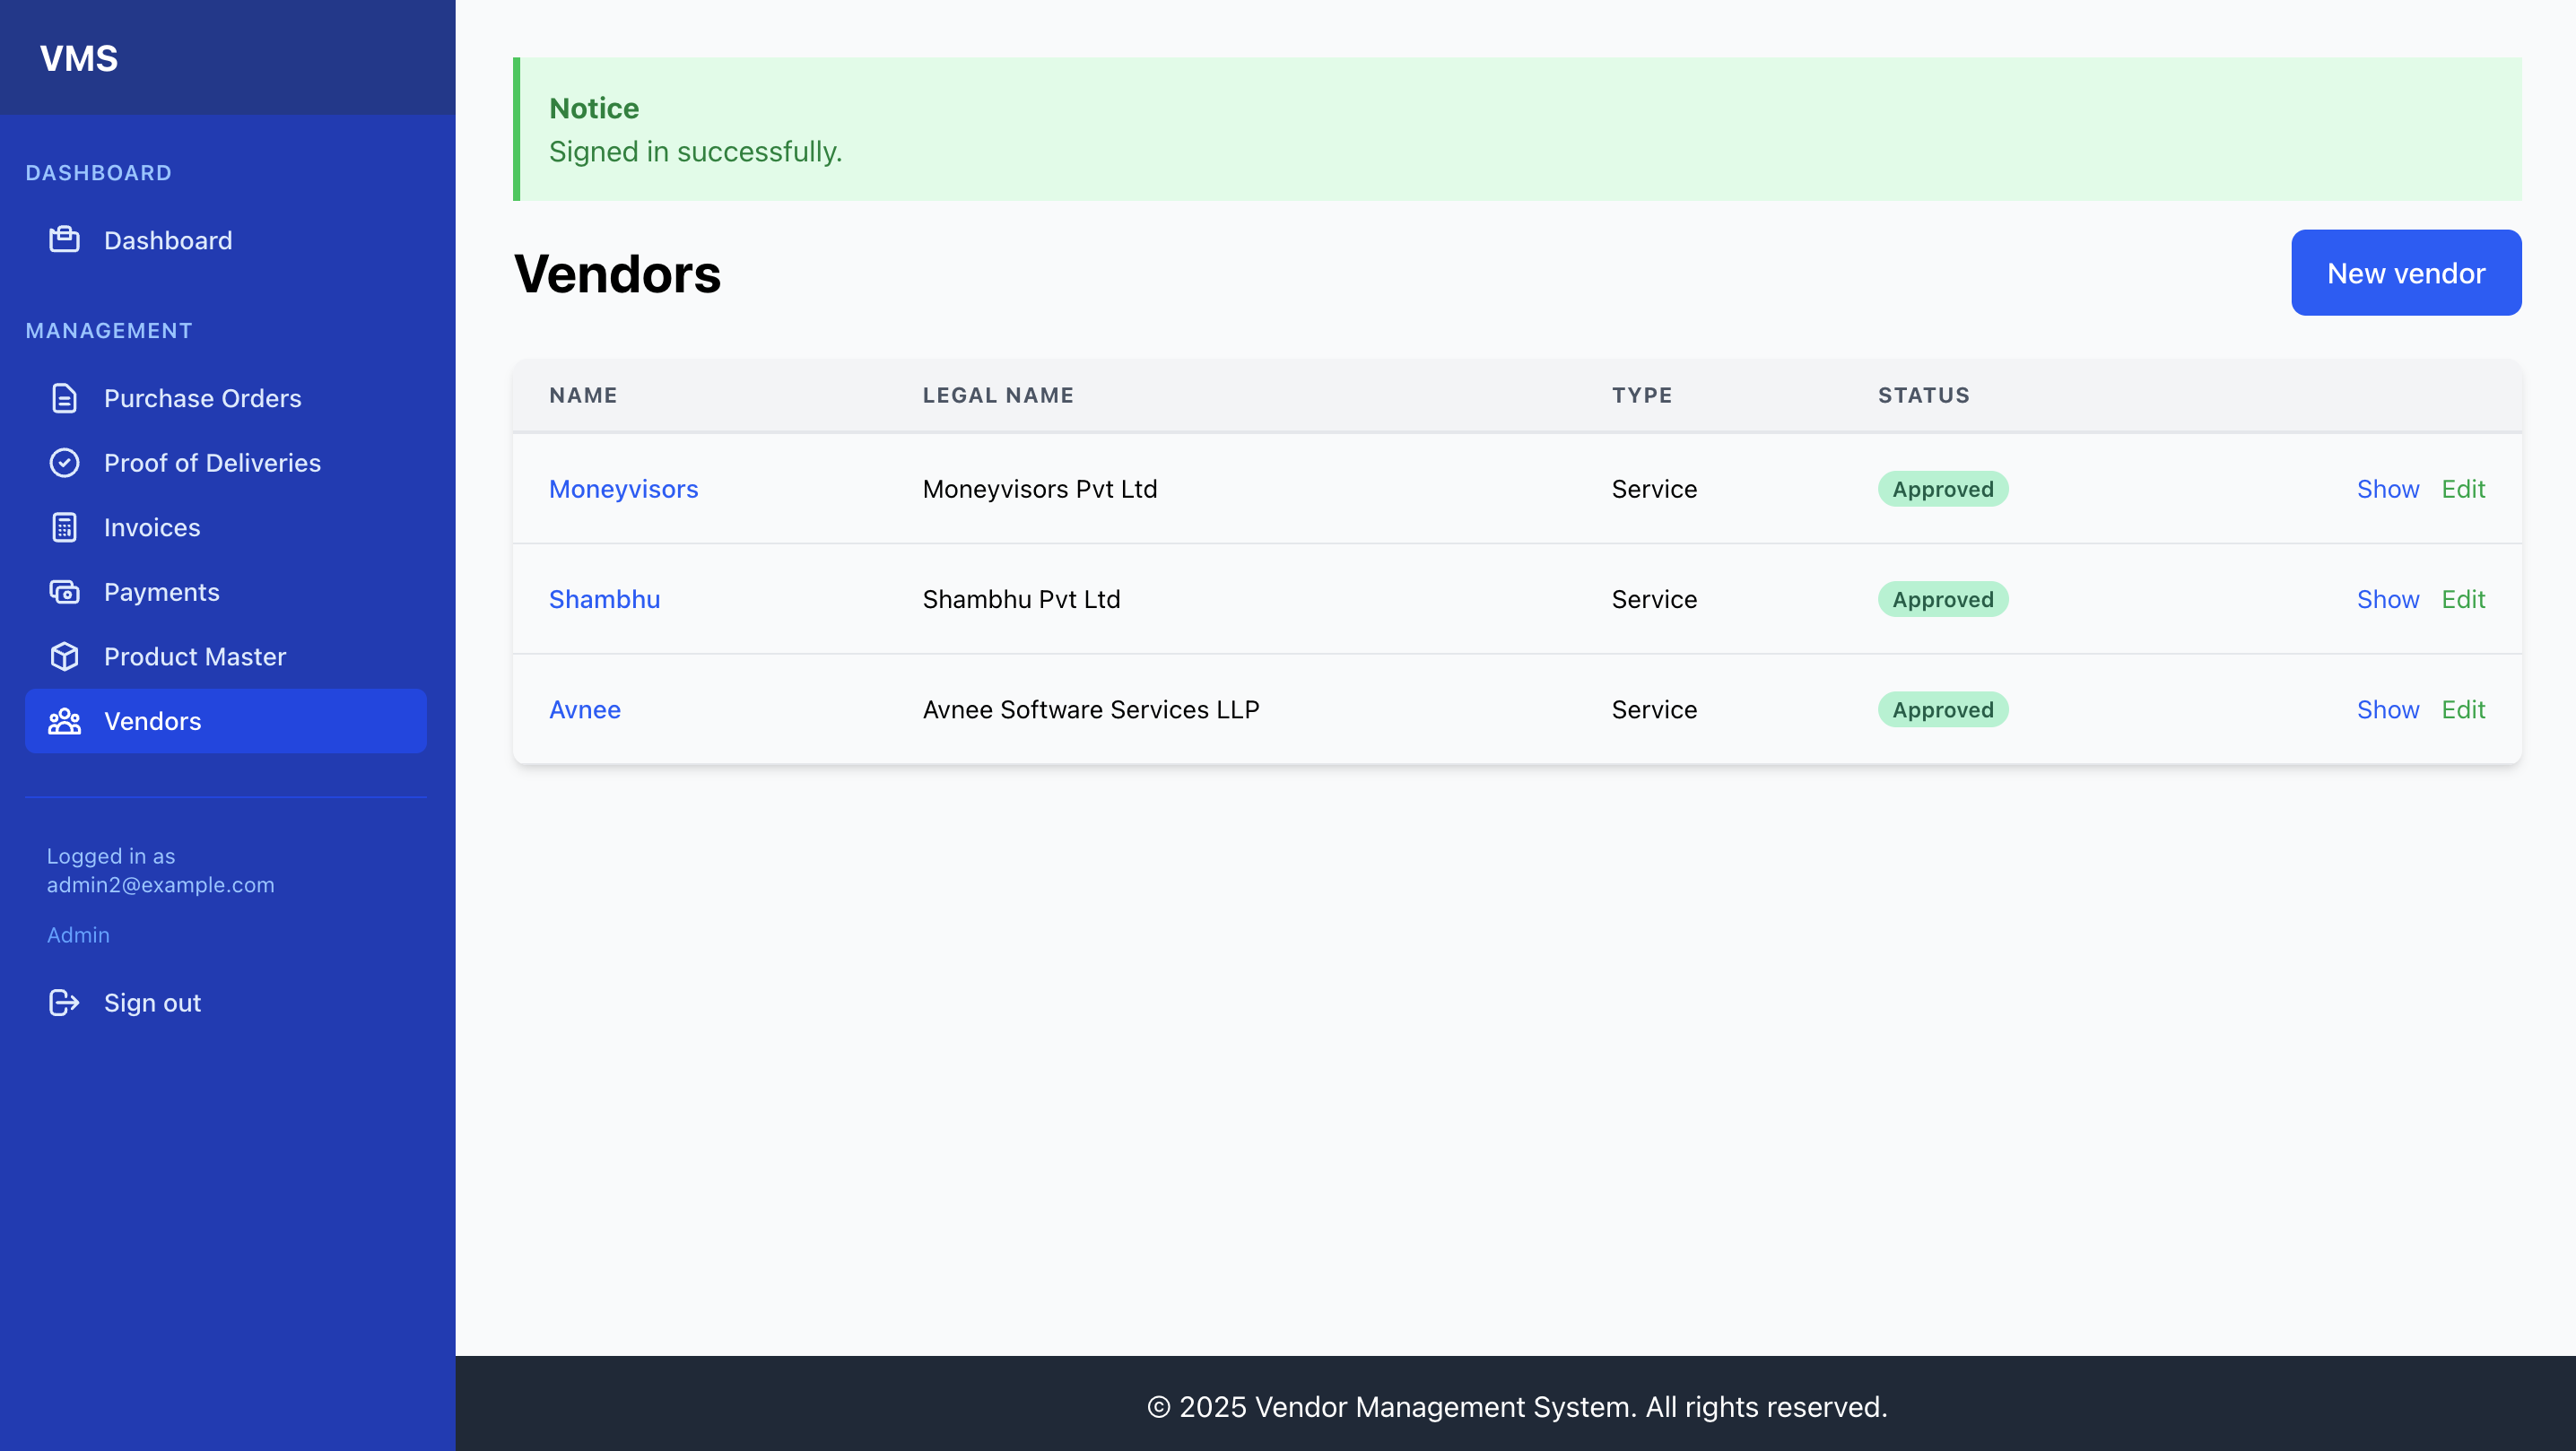Image resolution: width=2576 pixels, height=1451 pixels.
Task: Click the New vendor button
Action: [2406, 272]
